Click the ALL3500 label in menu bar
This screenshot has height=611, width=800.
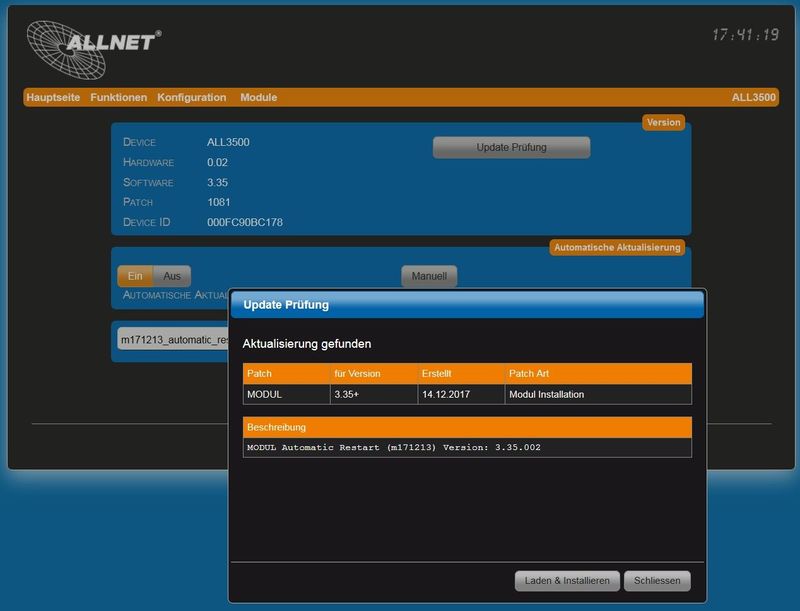pos(754,97)
